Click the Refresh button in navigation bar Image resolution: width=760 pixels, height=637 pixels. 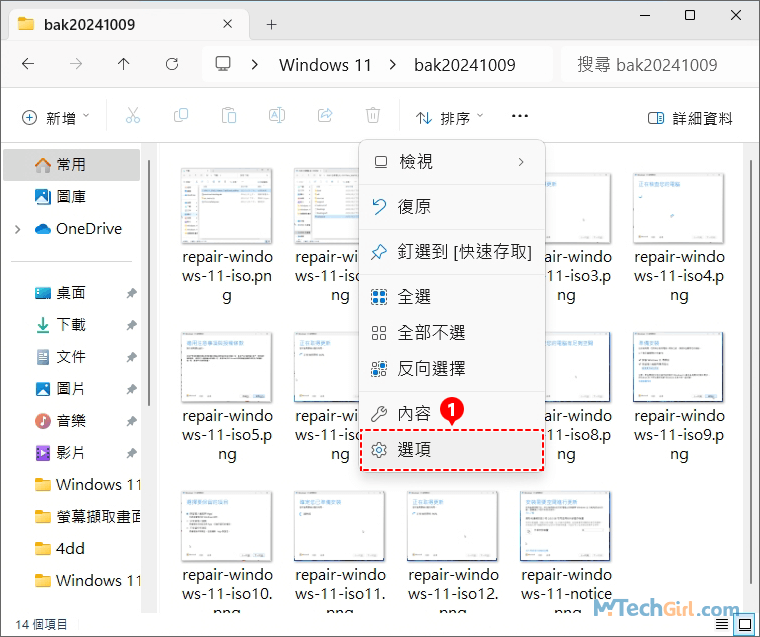[x=171, y=64]
